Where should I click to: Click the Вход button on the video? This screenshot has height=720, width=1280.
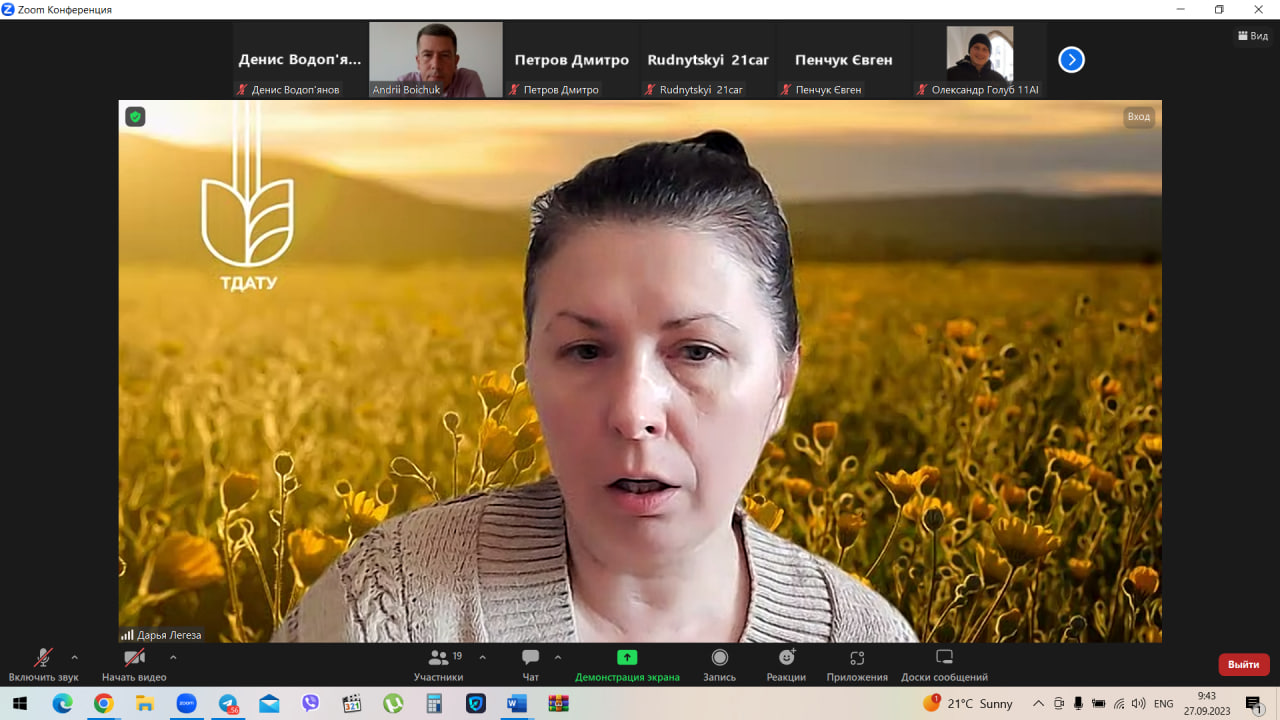coord(1139,117)
